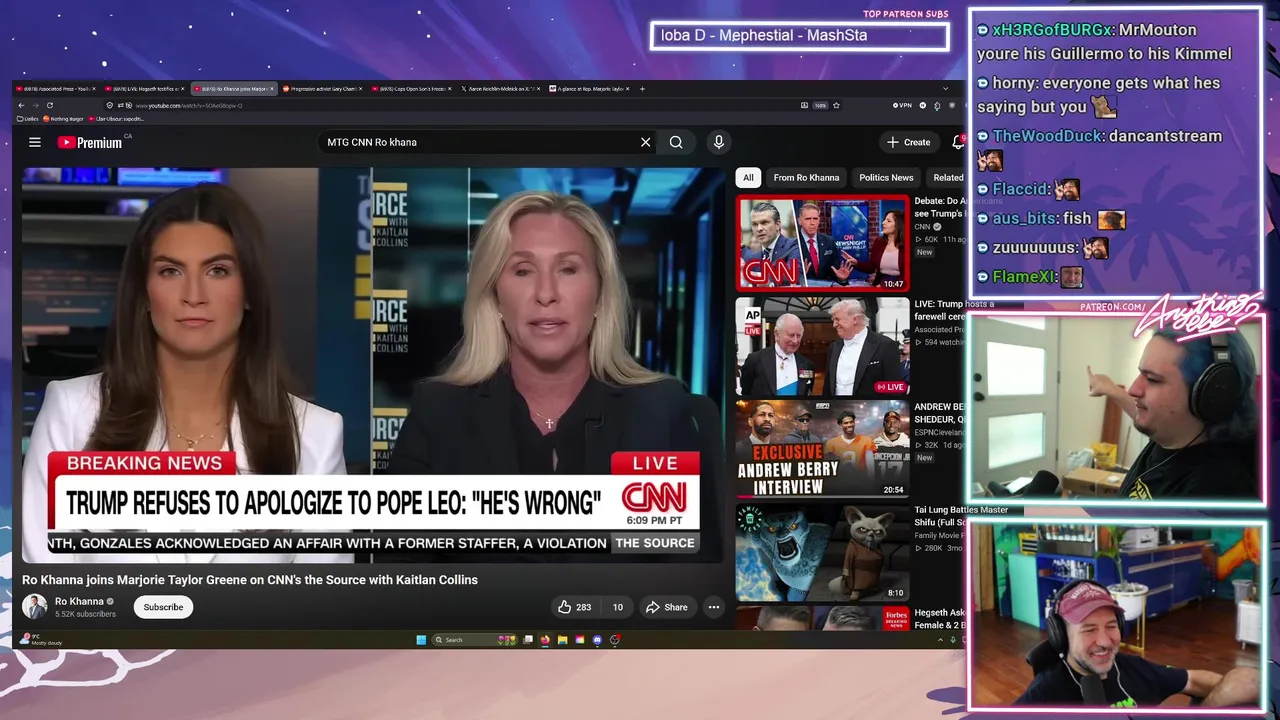Select the 'From Ro Khanna' chip
The image size is (1280, 720).
[806, 177]
